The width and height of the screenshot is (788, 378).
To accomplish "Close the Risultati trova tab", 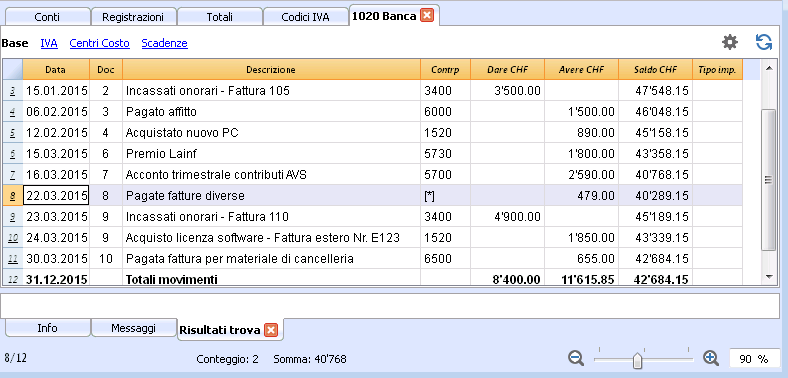I will 271,330.
